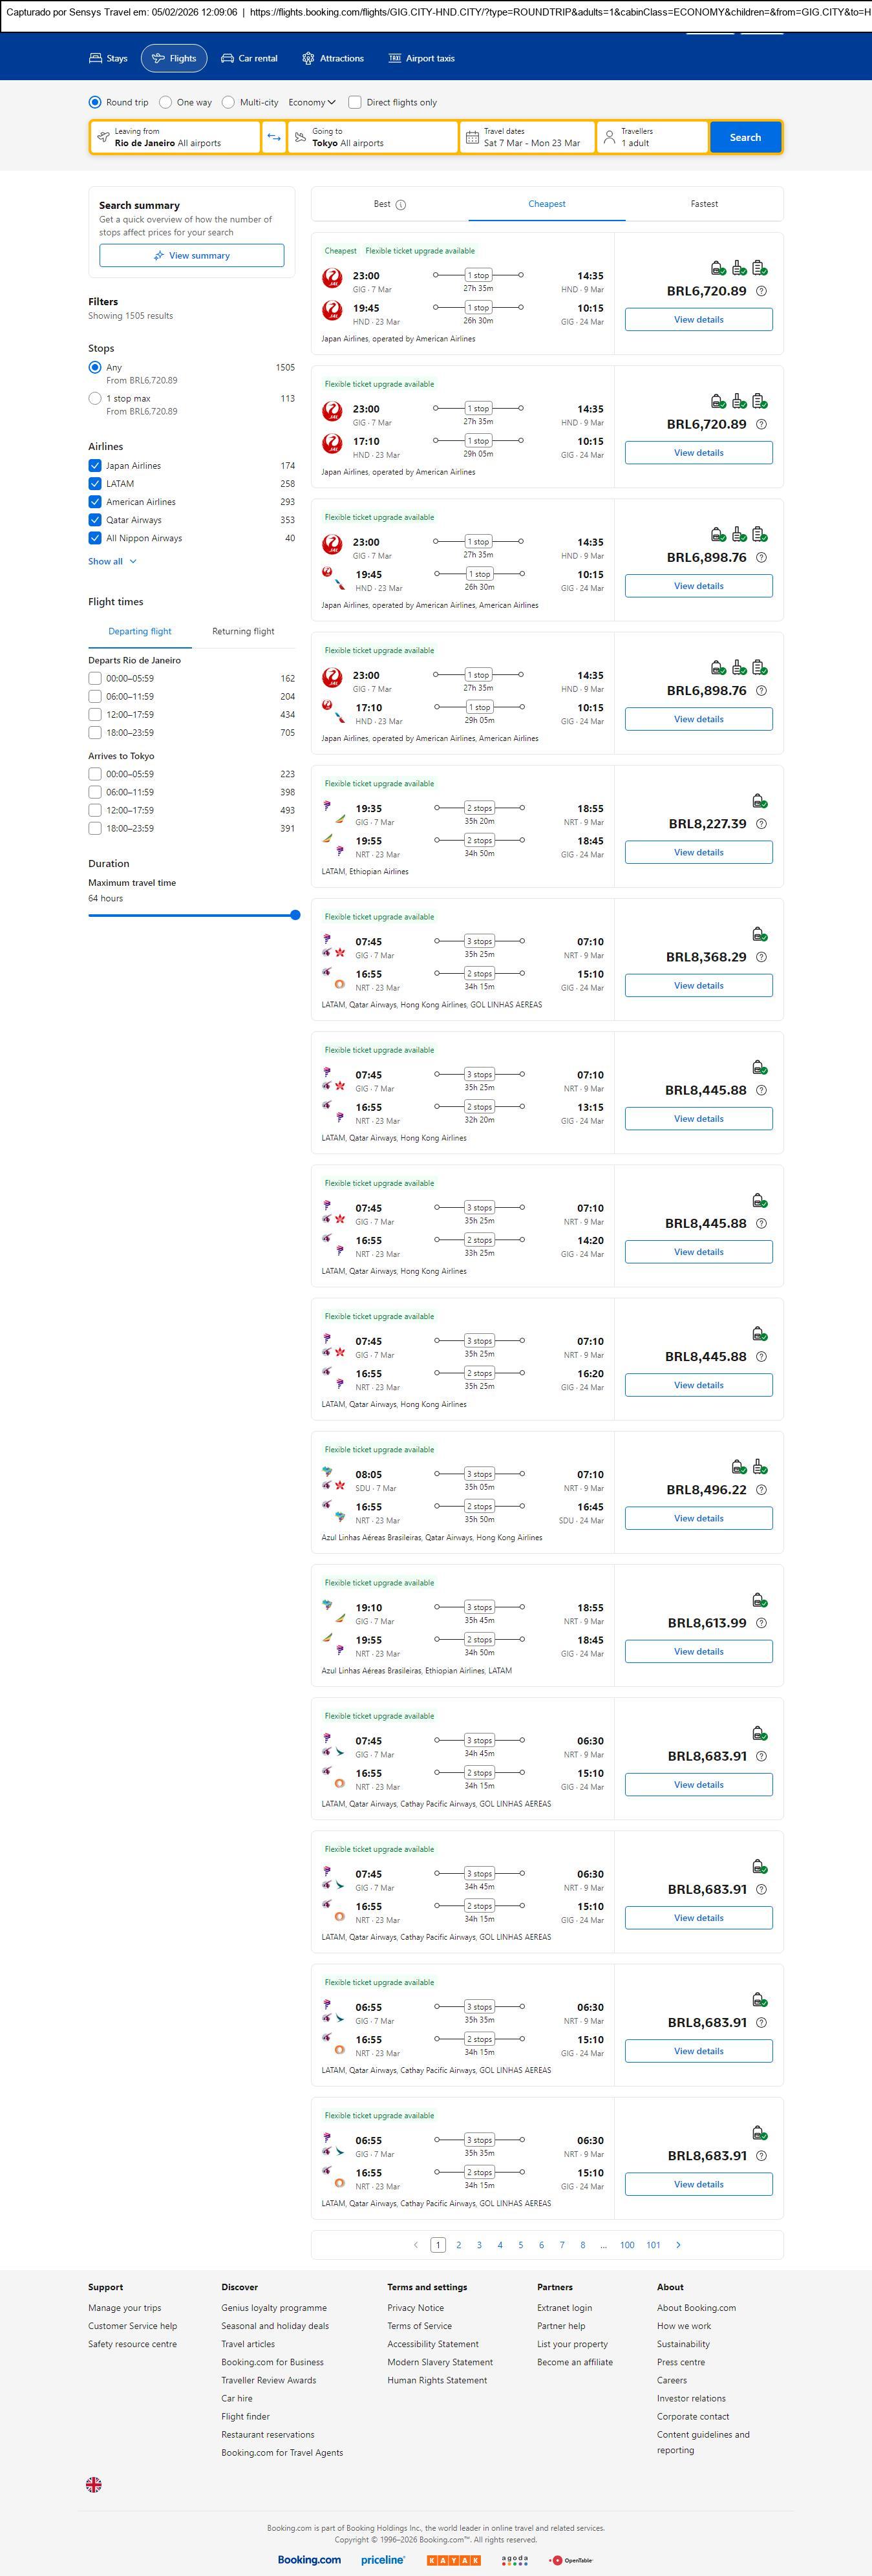Switch to the Returning flight tab

tap(243, 631)
